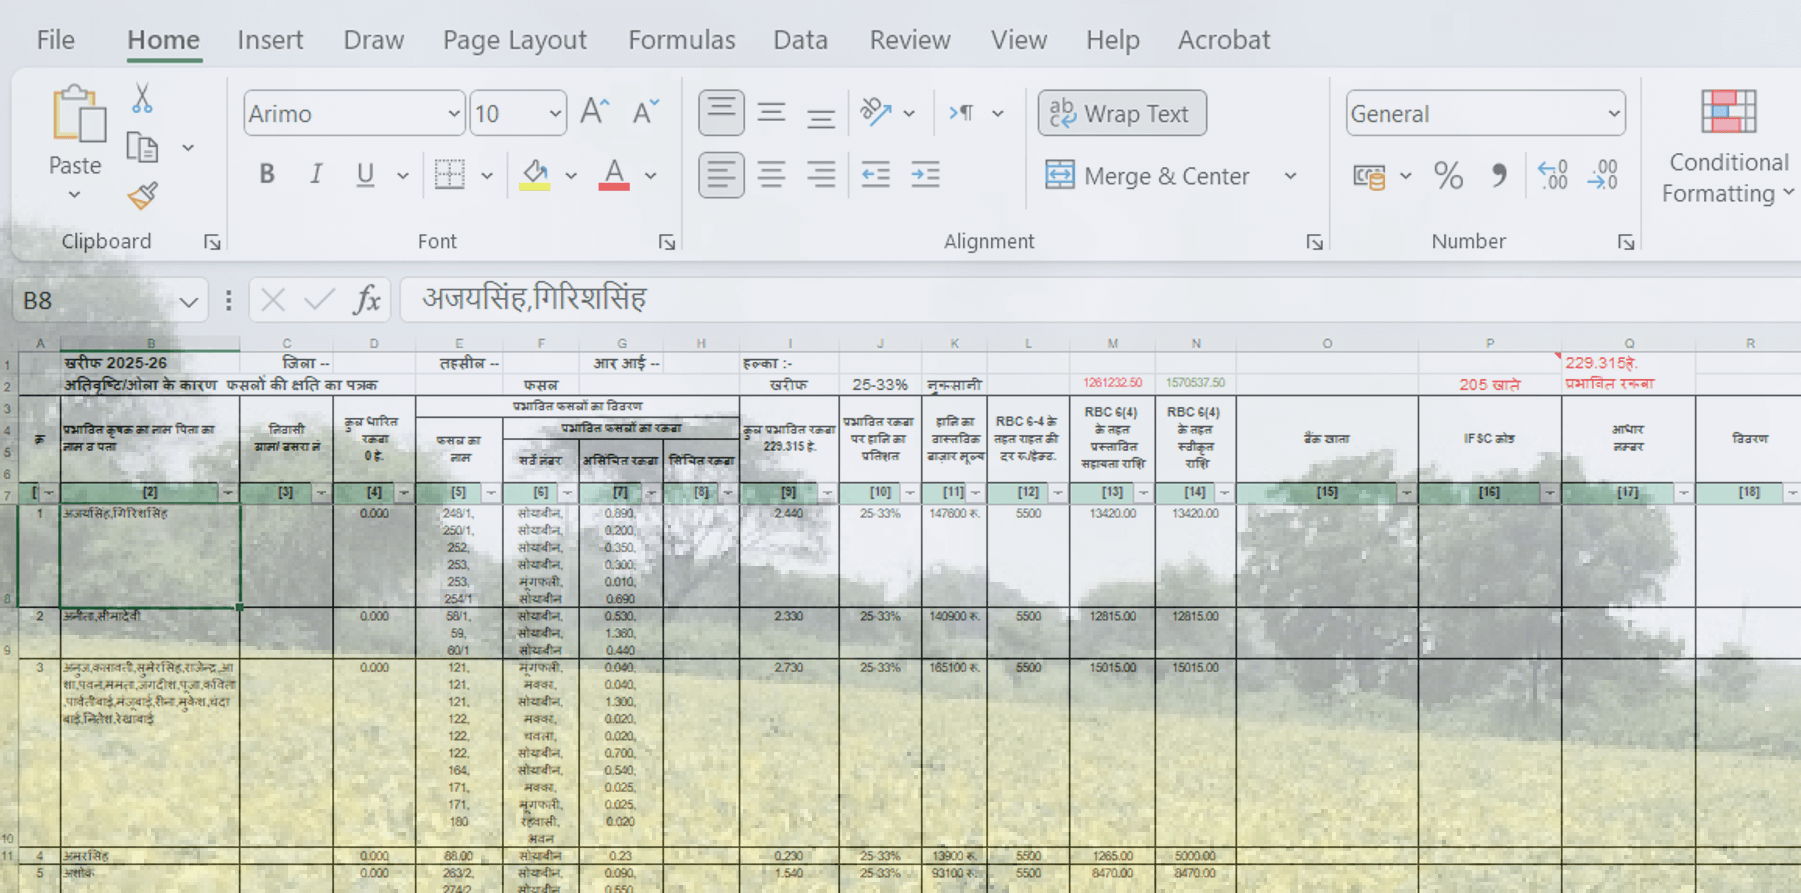Open the Arimo font name dropdown

coord(453,114)
